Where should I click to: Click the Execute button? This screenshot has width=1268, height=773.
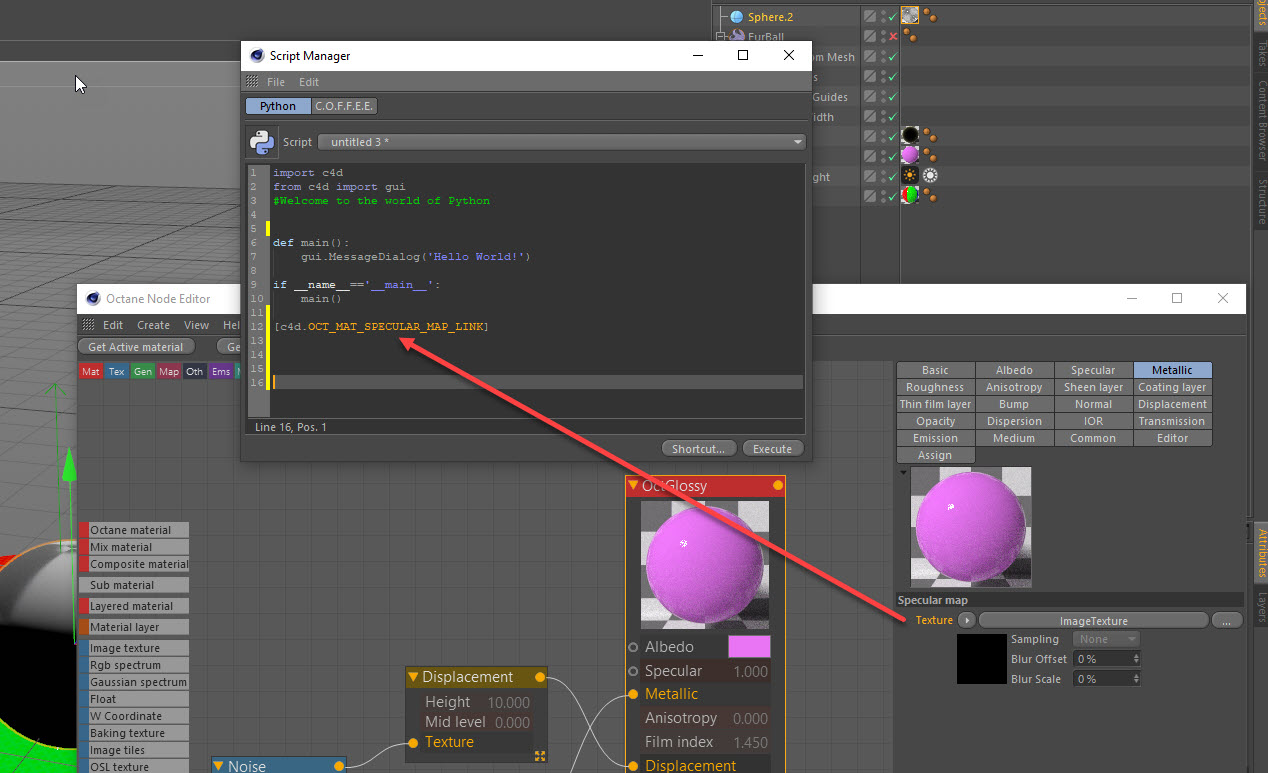772,448
